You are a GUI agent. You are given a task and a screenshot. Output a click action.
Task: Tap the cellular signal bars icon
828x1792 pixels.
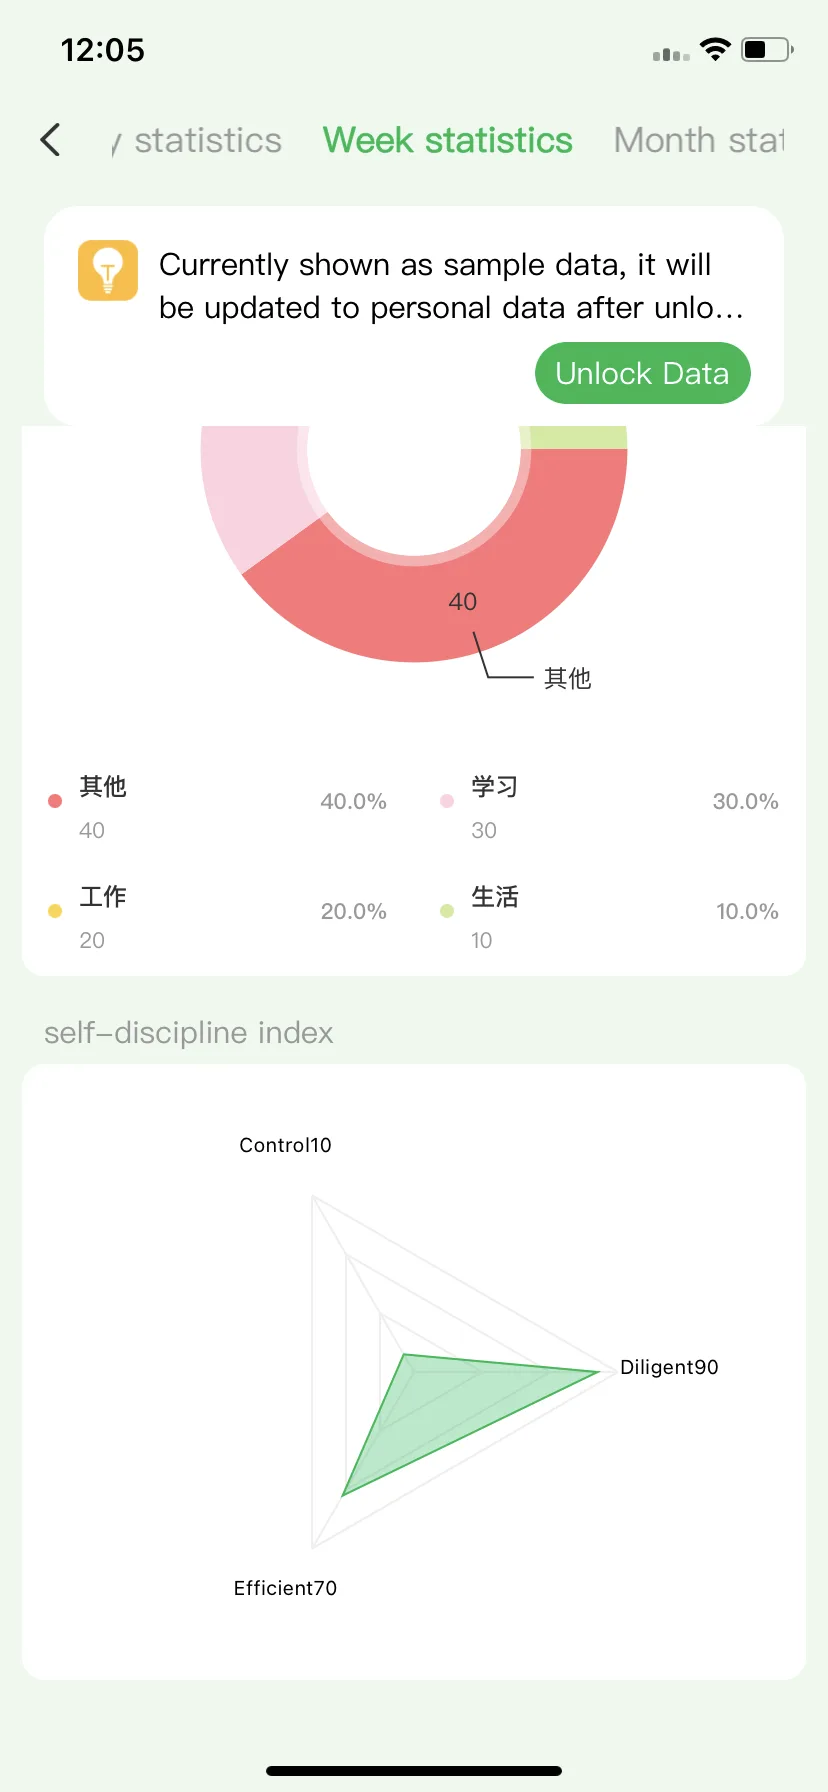coord(671,54)
